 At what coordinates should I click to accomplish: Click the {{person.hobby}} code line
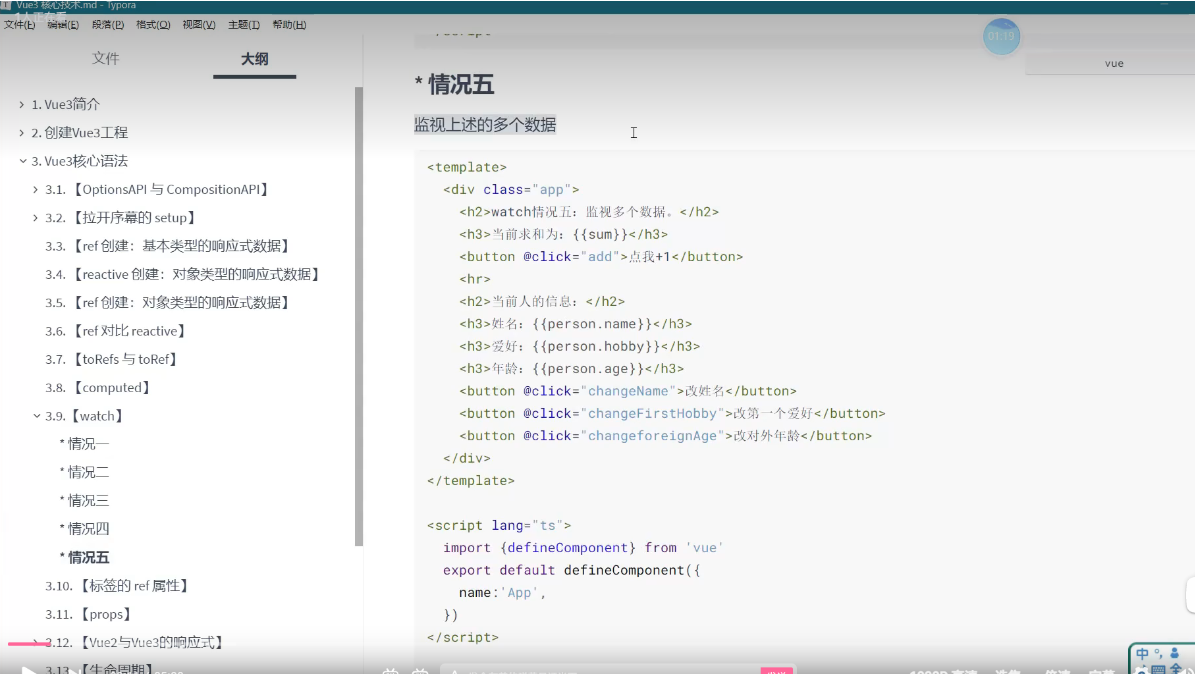(x=579, y=346)
